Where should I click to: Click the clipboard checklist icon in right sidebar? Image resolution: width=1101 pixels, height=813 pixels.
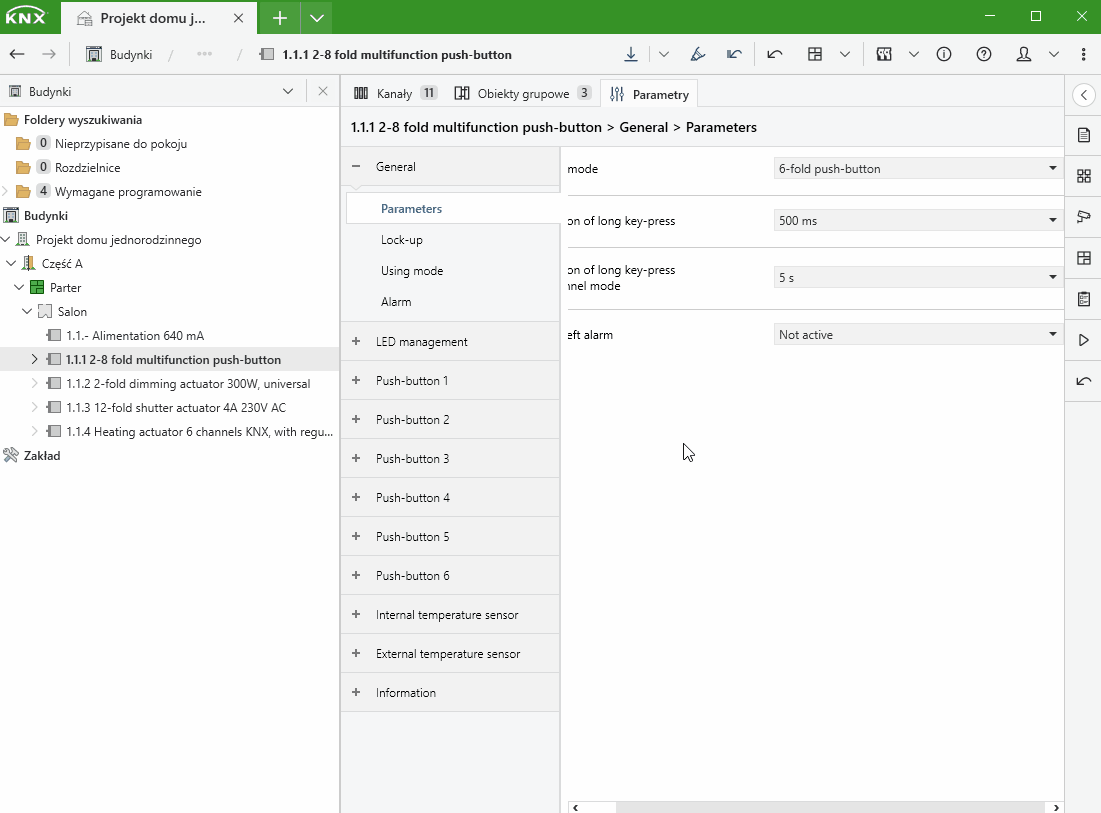tap(1083, 299)
